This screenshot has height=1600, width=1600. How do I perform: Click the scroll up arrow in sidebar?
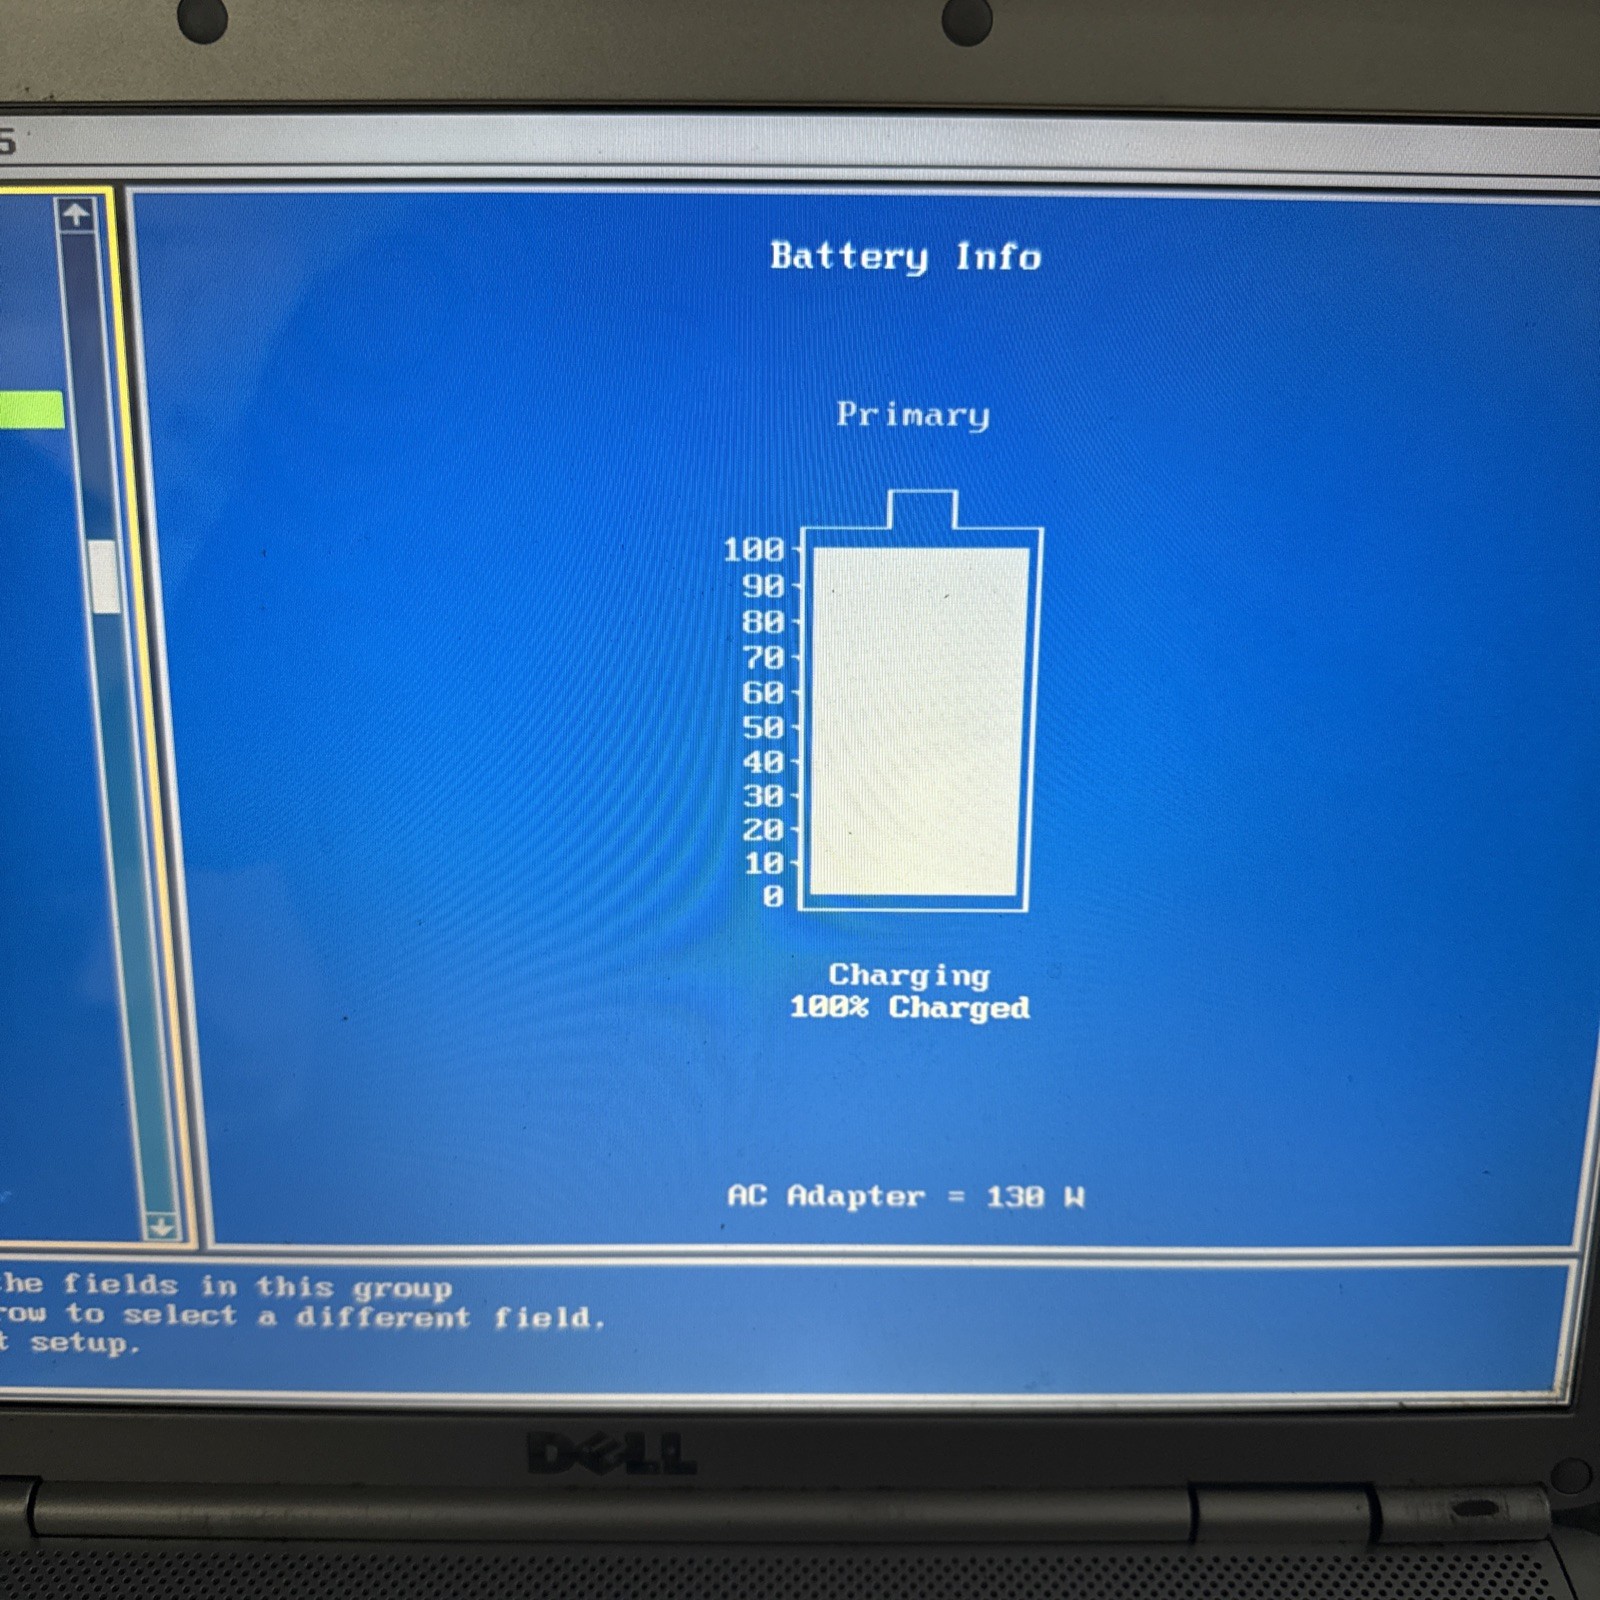[x=76, y=214]
